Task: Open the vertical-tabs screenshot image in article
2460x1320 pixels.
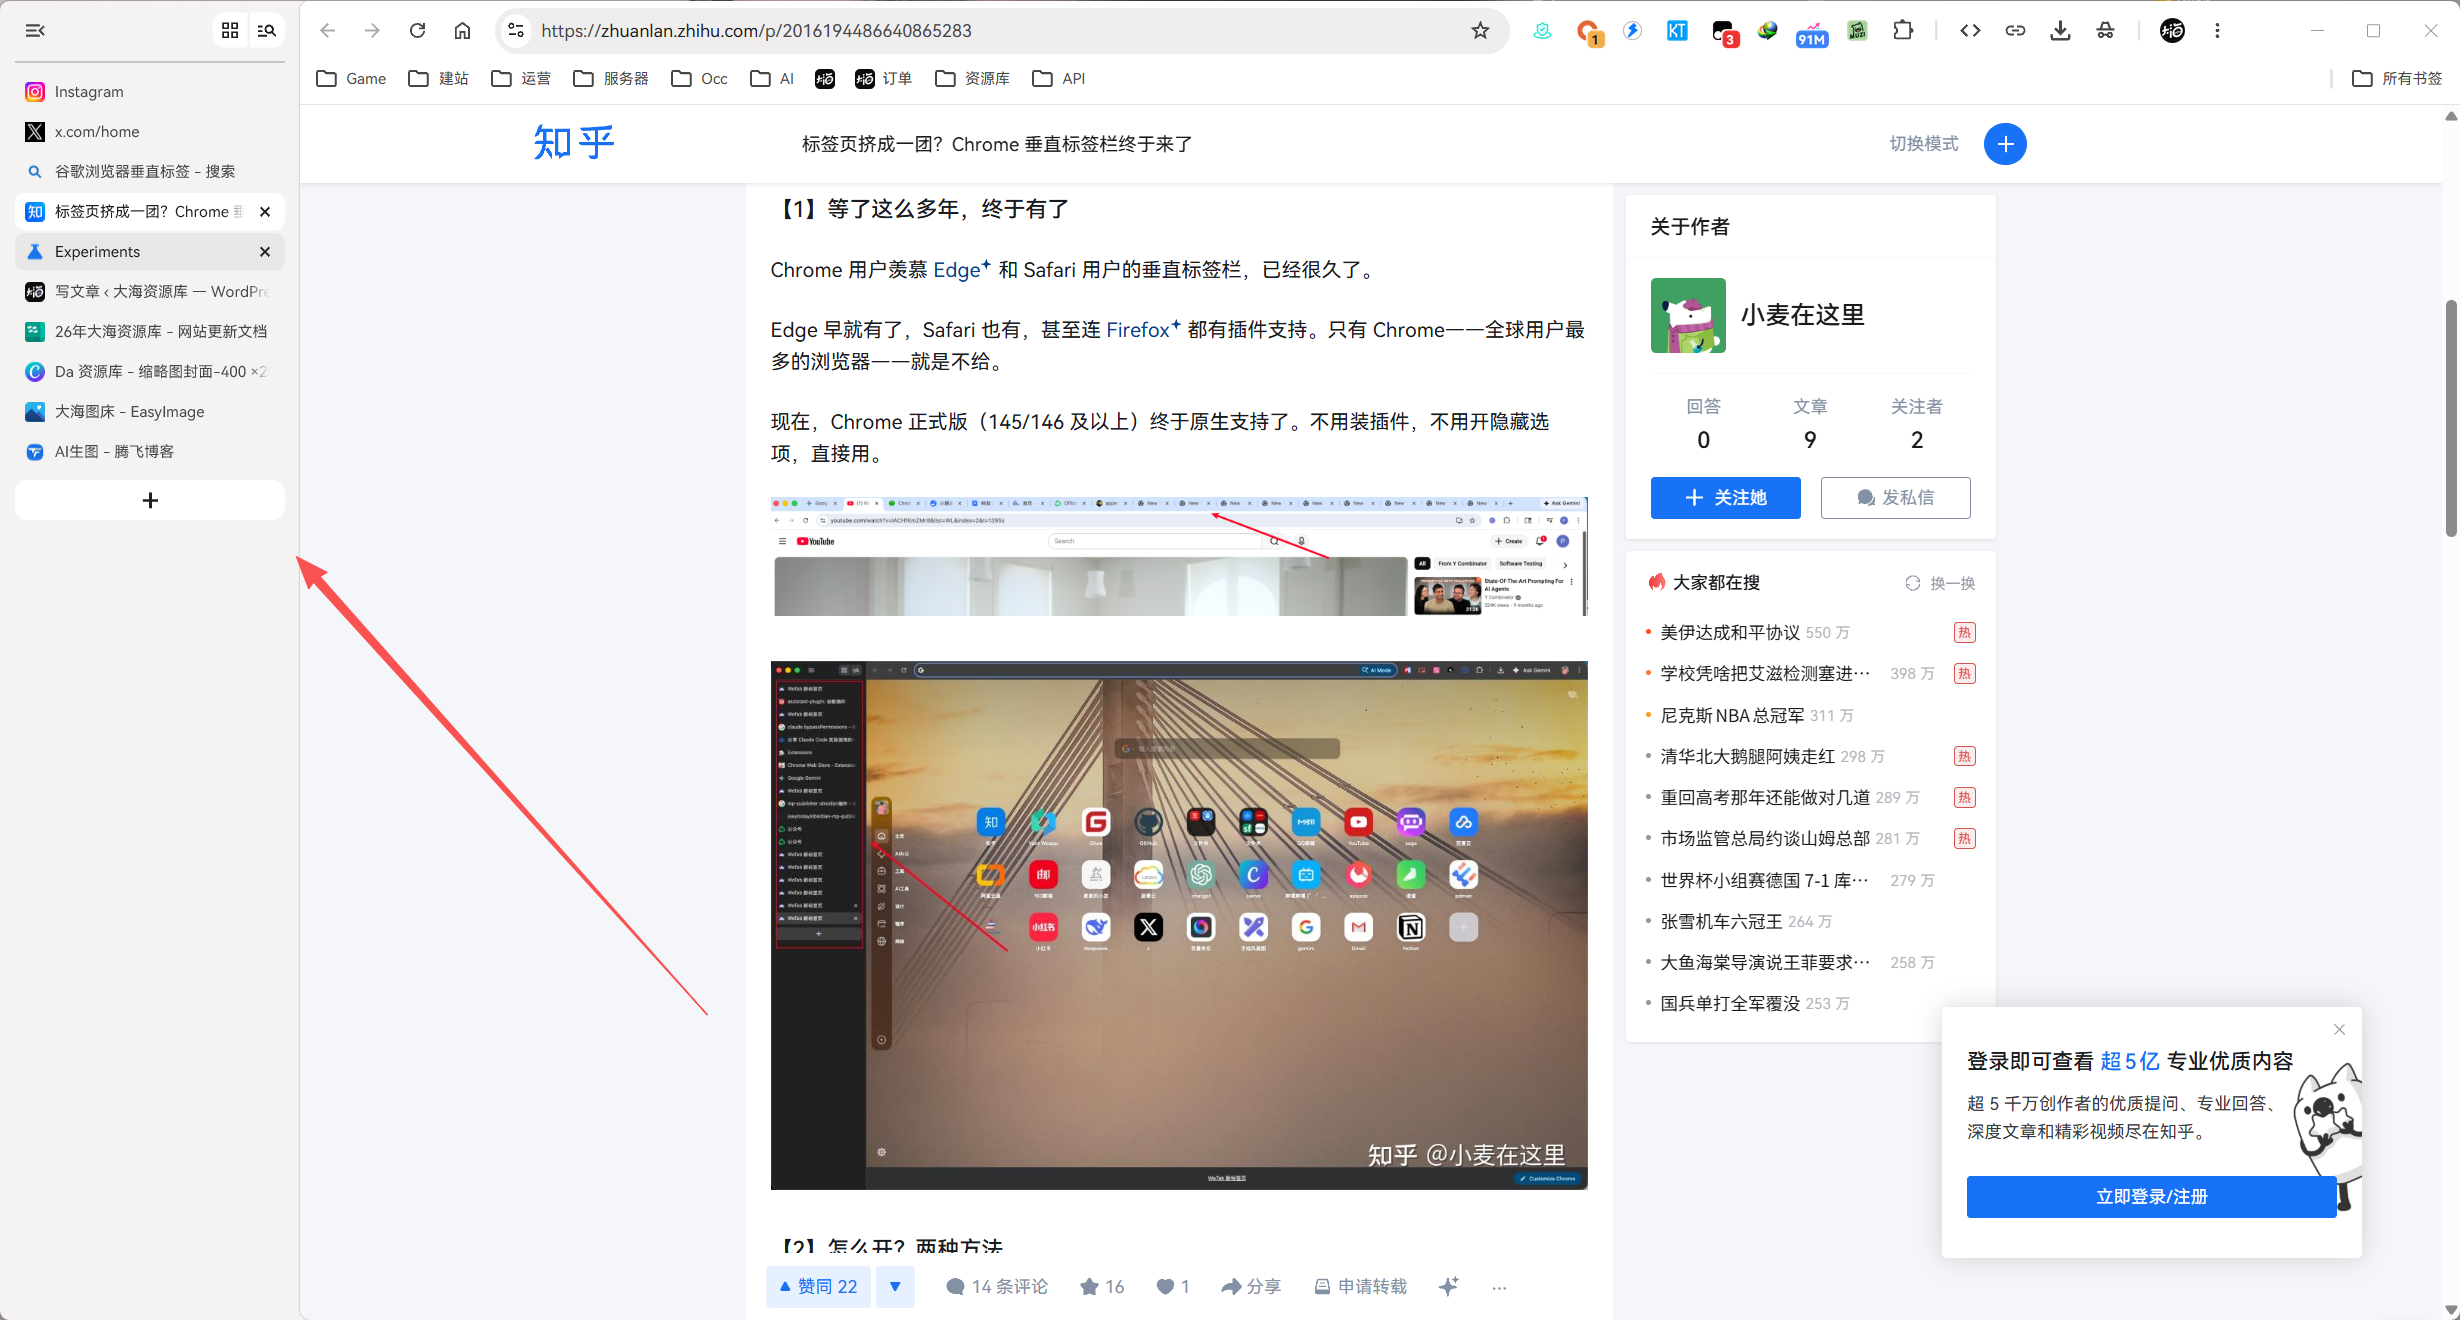Action: tap(1179, 925)
